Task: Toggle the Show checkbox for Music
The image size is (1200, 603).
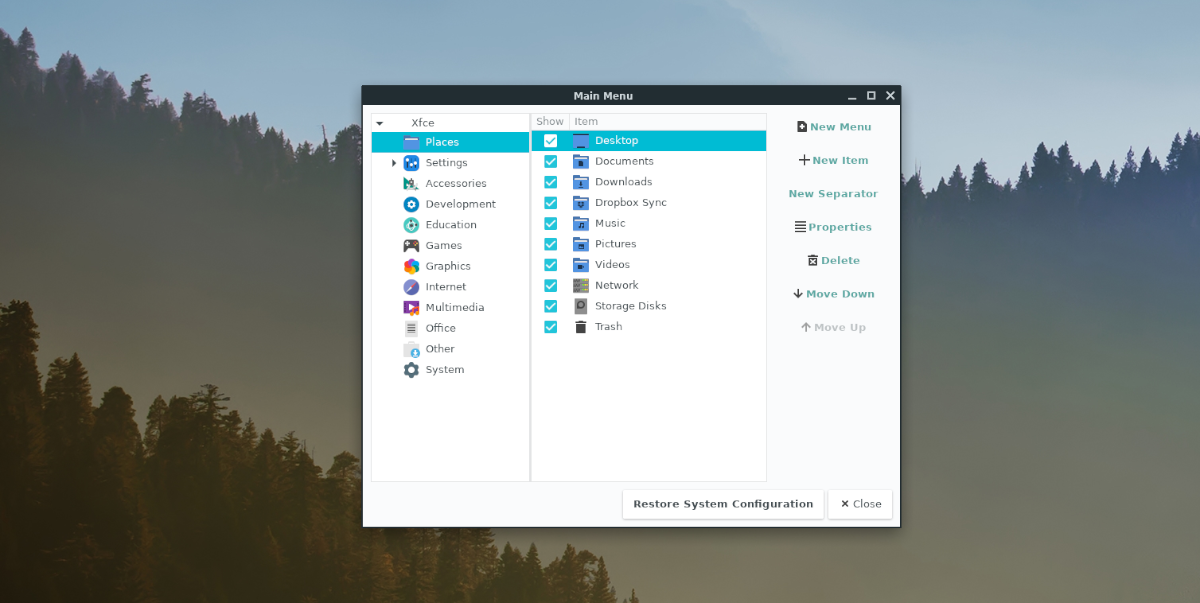Action: point(550,223)
